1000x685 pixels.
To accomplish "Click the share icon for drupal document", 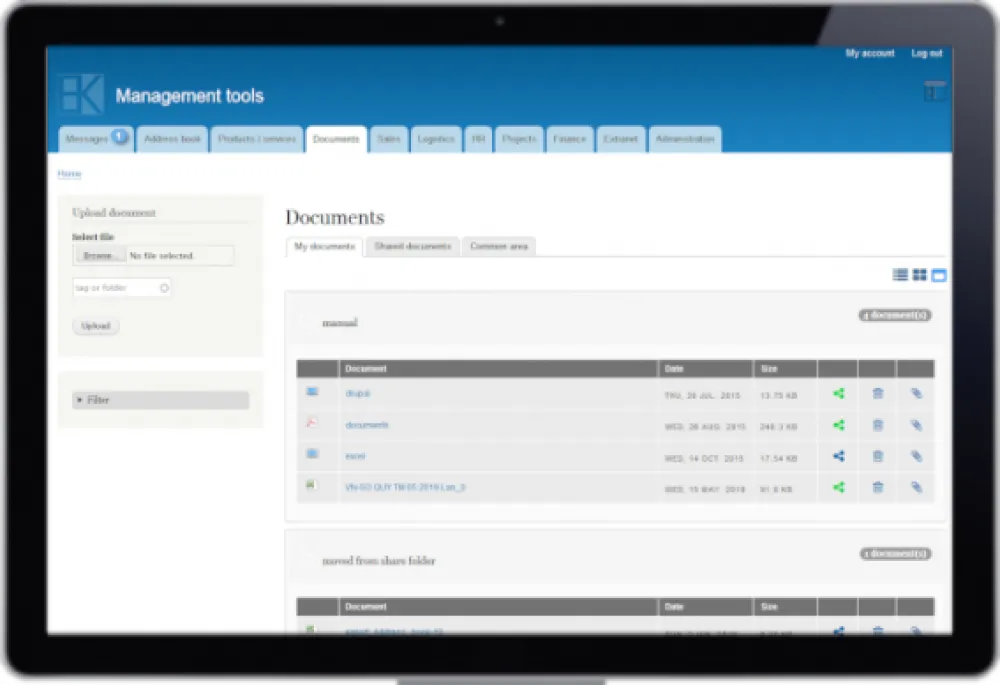I will click(839, 394).
